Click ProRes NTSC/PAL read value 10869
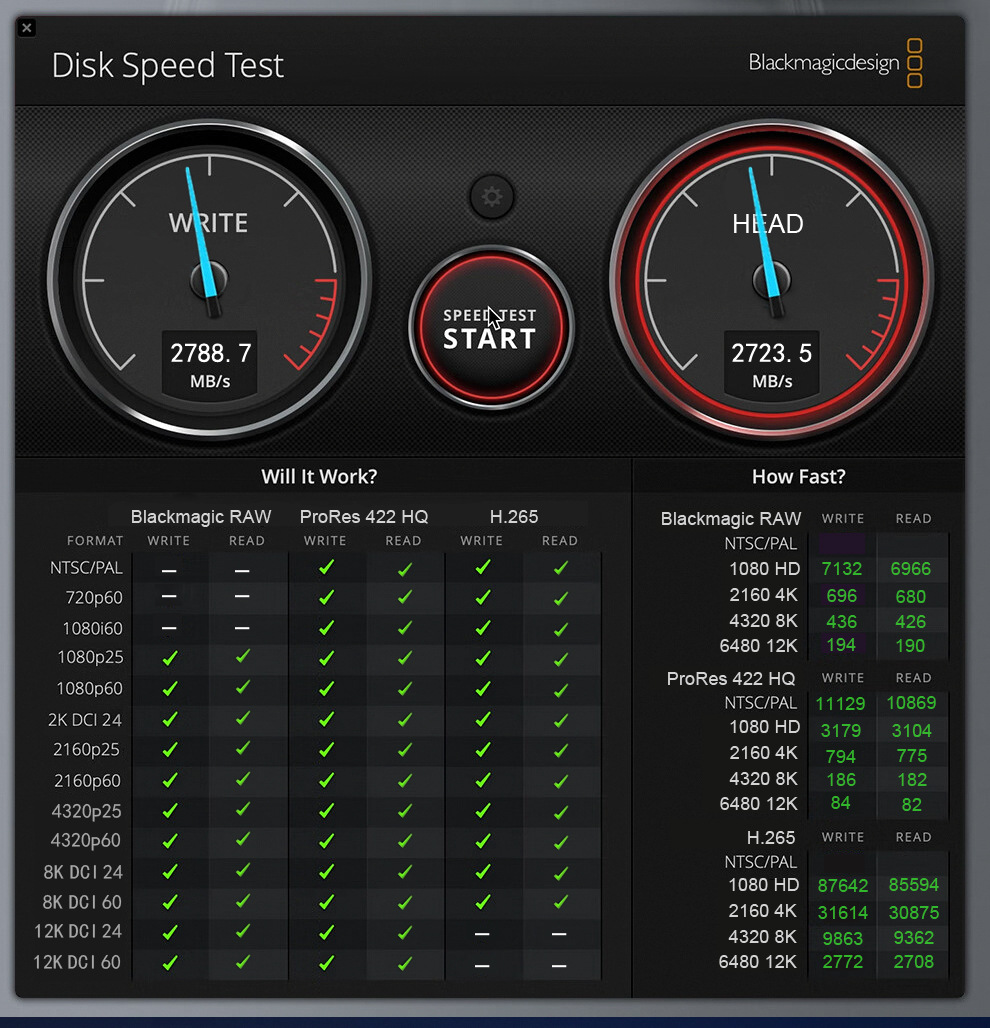This screenshot has height=1028, width=990. click(x=911, y=703)
